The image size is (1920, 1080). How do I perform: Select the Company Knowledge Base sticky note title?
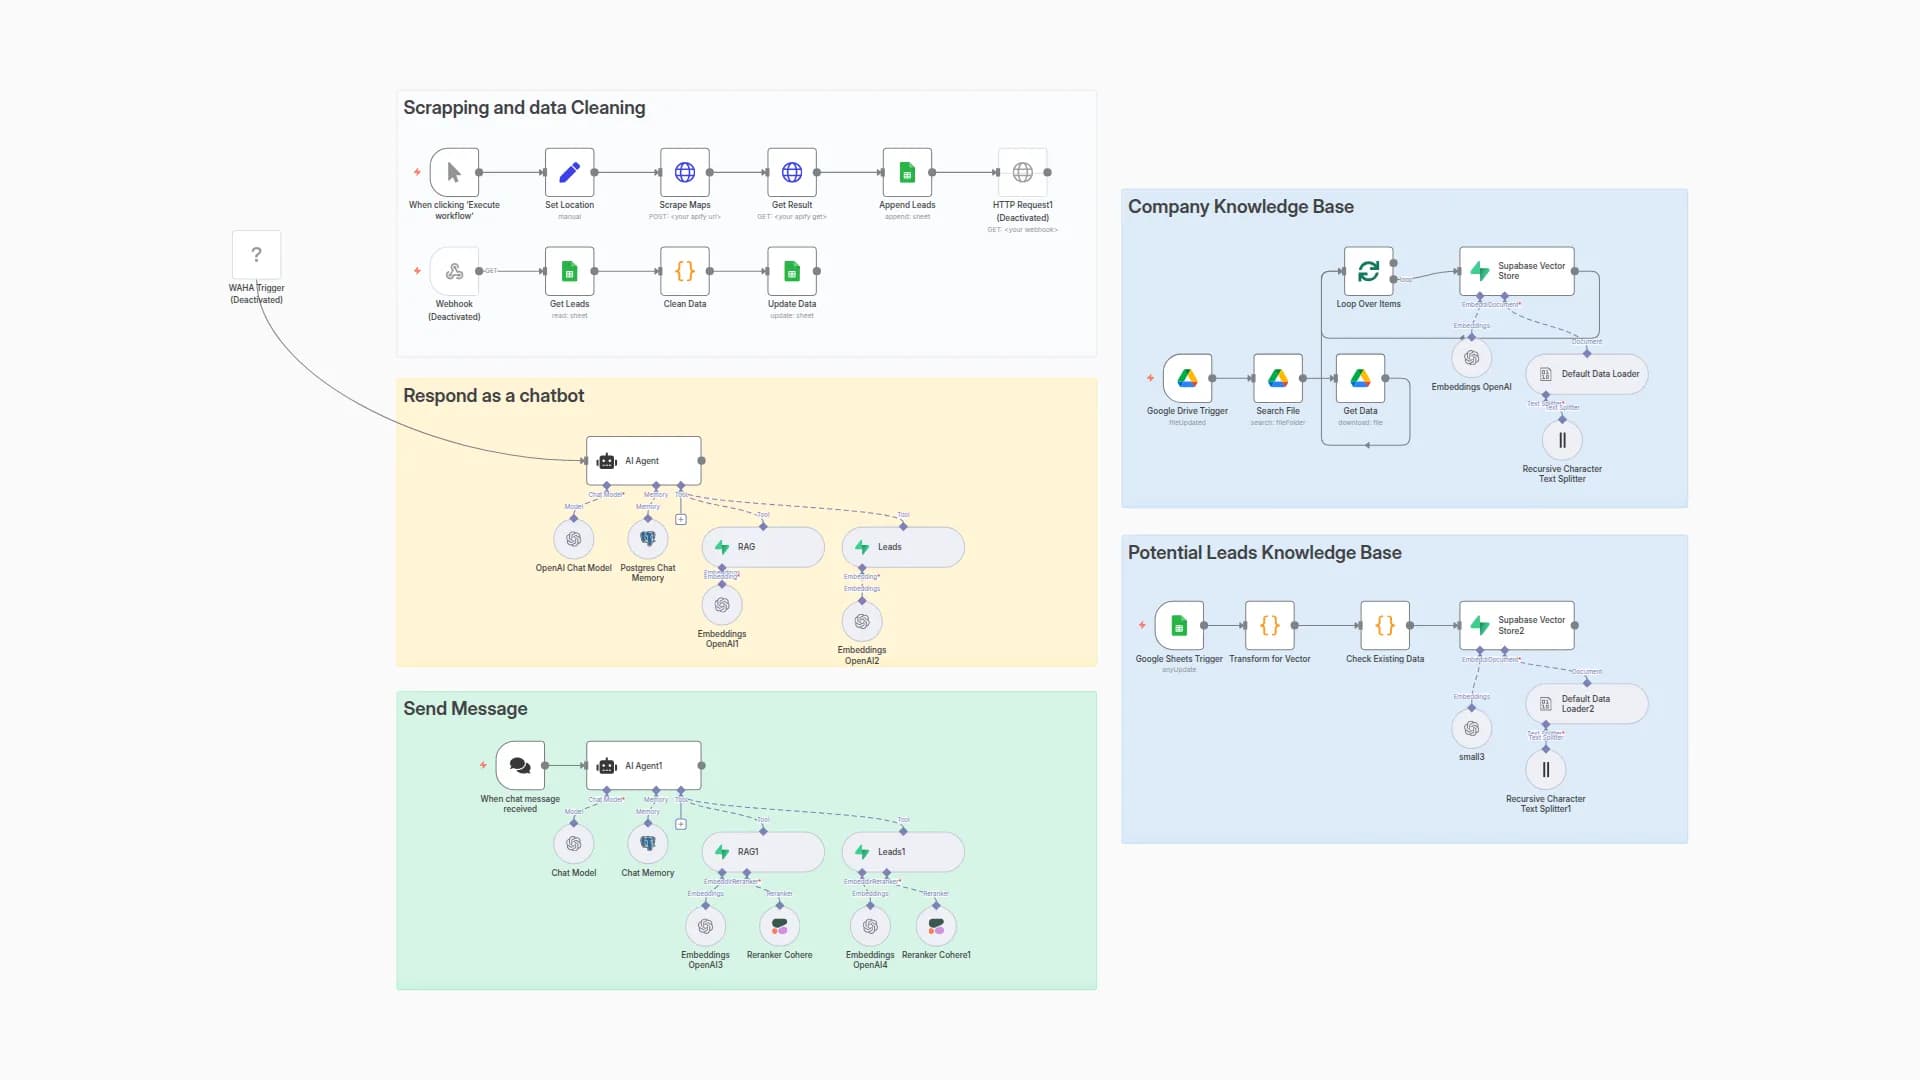point(1240,207)
